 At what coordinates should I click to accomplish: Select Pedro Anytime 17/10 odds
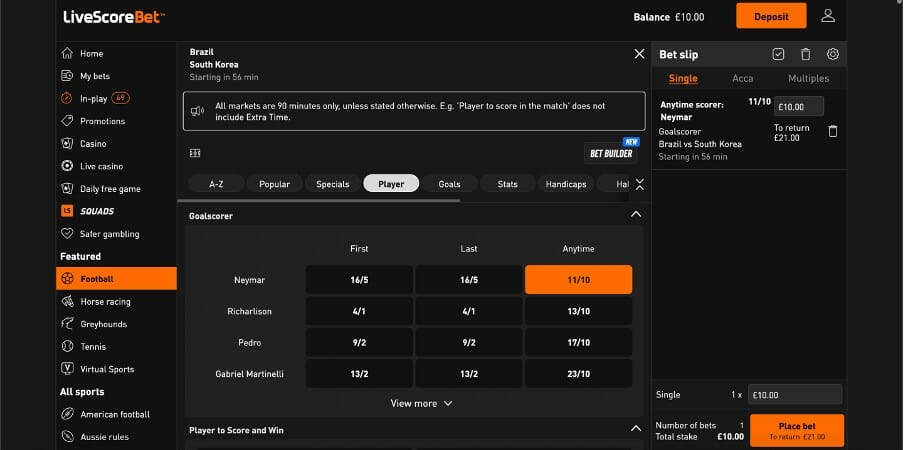[578, 342]
